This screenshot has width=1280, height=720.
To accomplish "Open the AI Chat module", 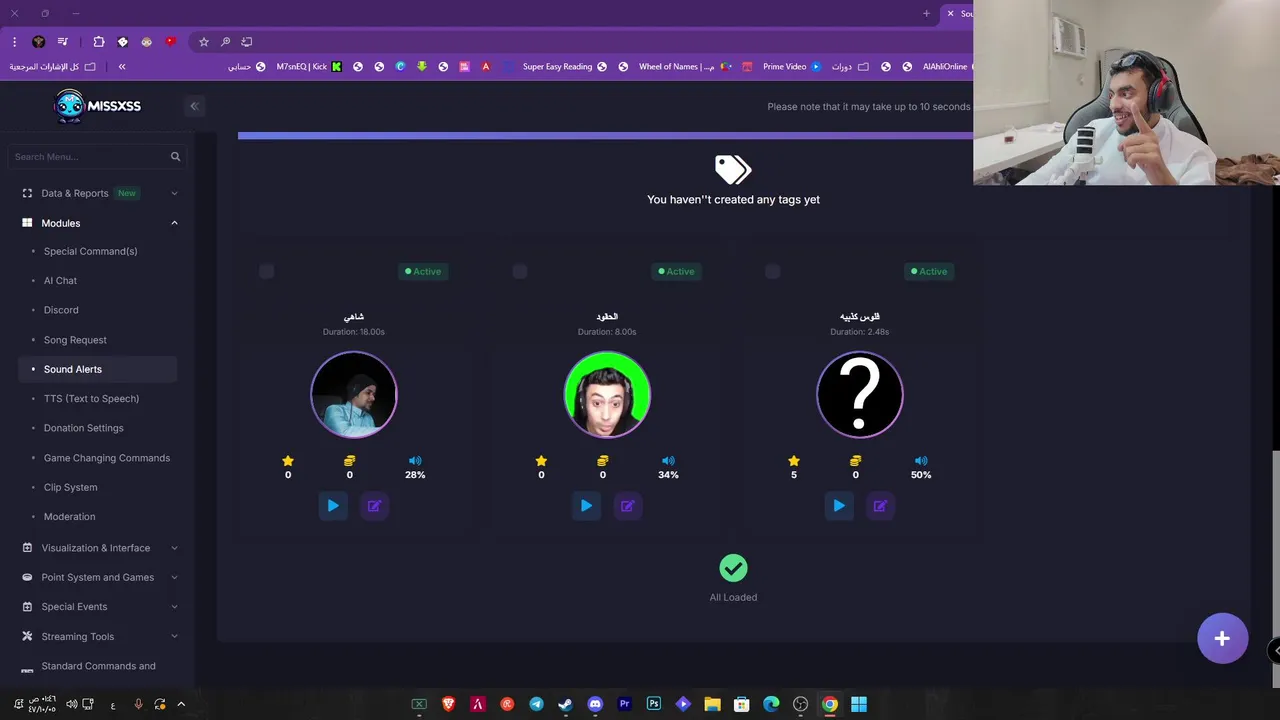I will coord(60,281).
